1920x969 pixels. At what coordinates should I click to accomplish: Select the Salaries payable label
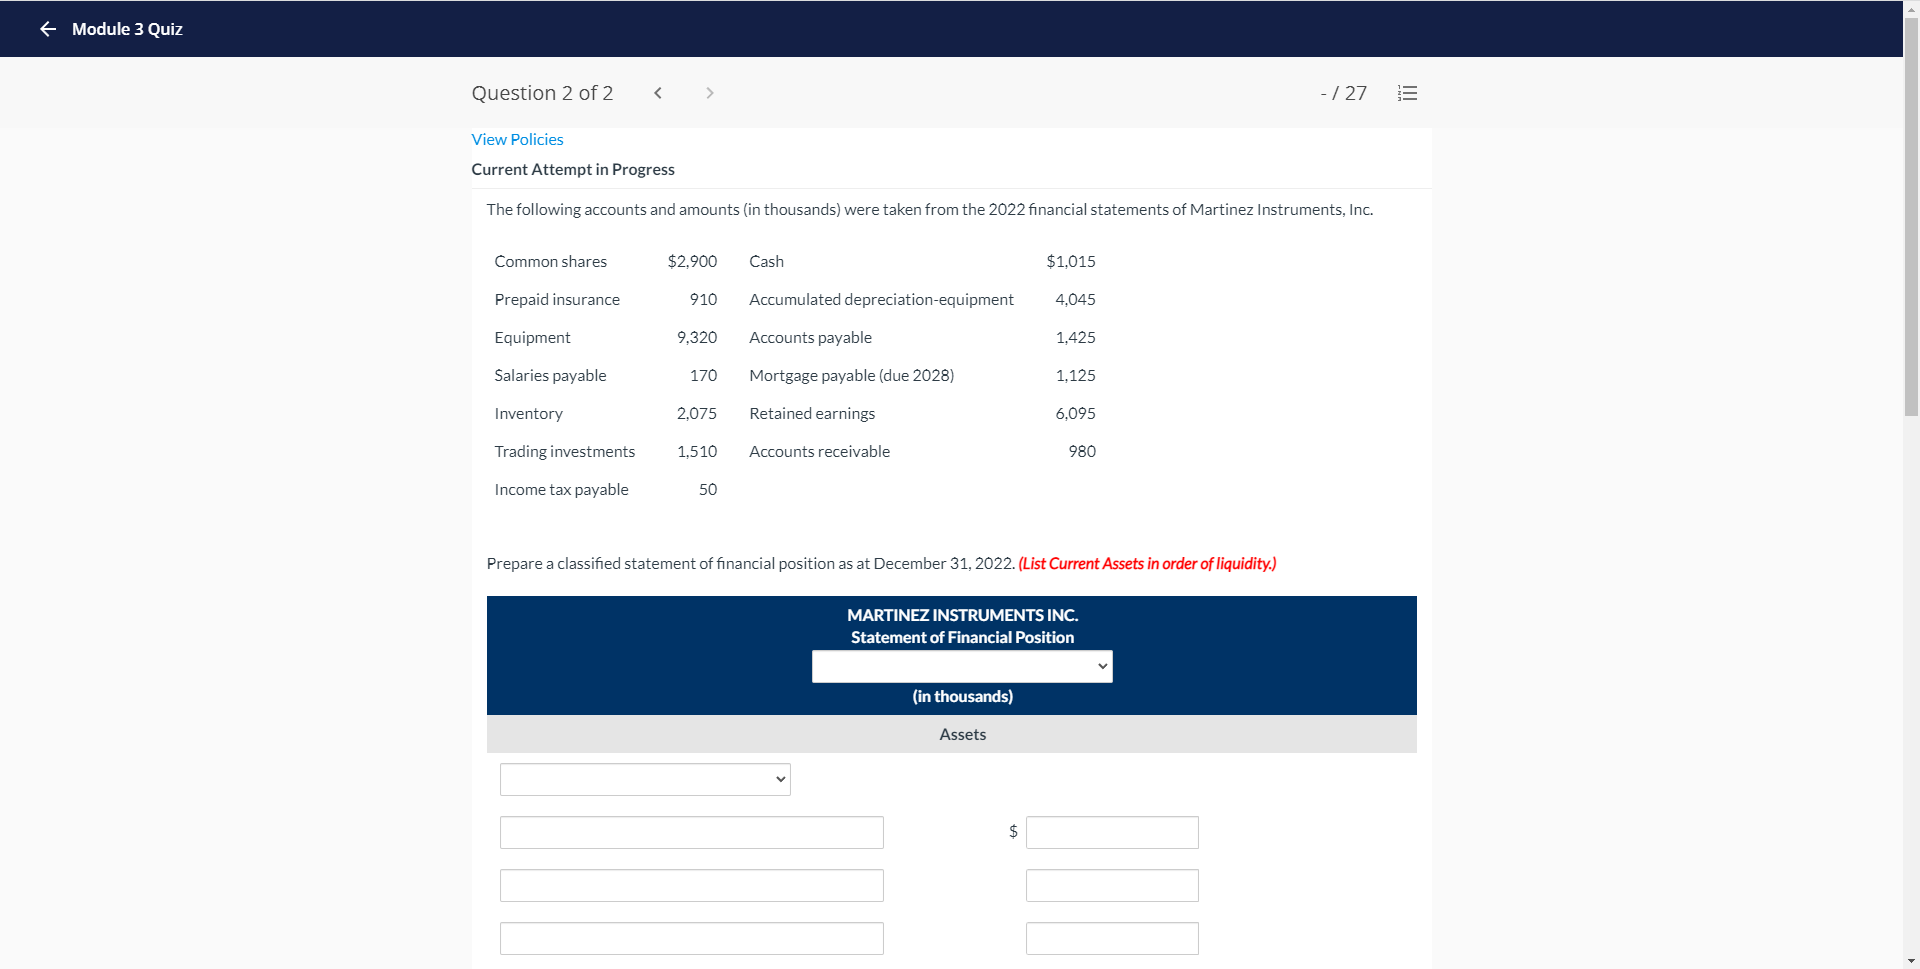point(550,375)
